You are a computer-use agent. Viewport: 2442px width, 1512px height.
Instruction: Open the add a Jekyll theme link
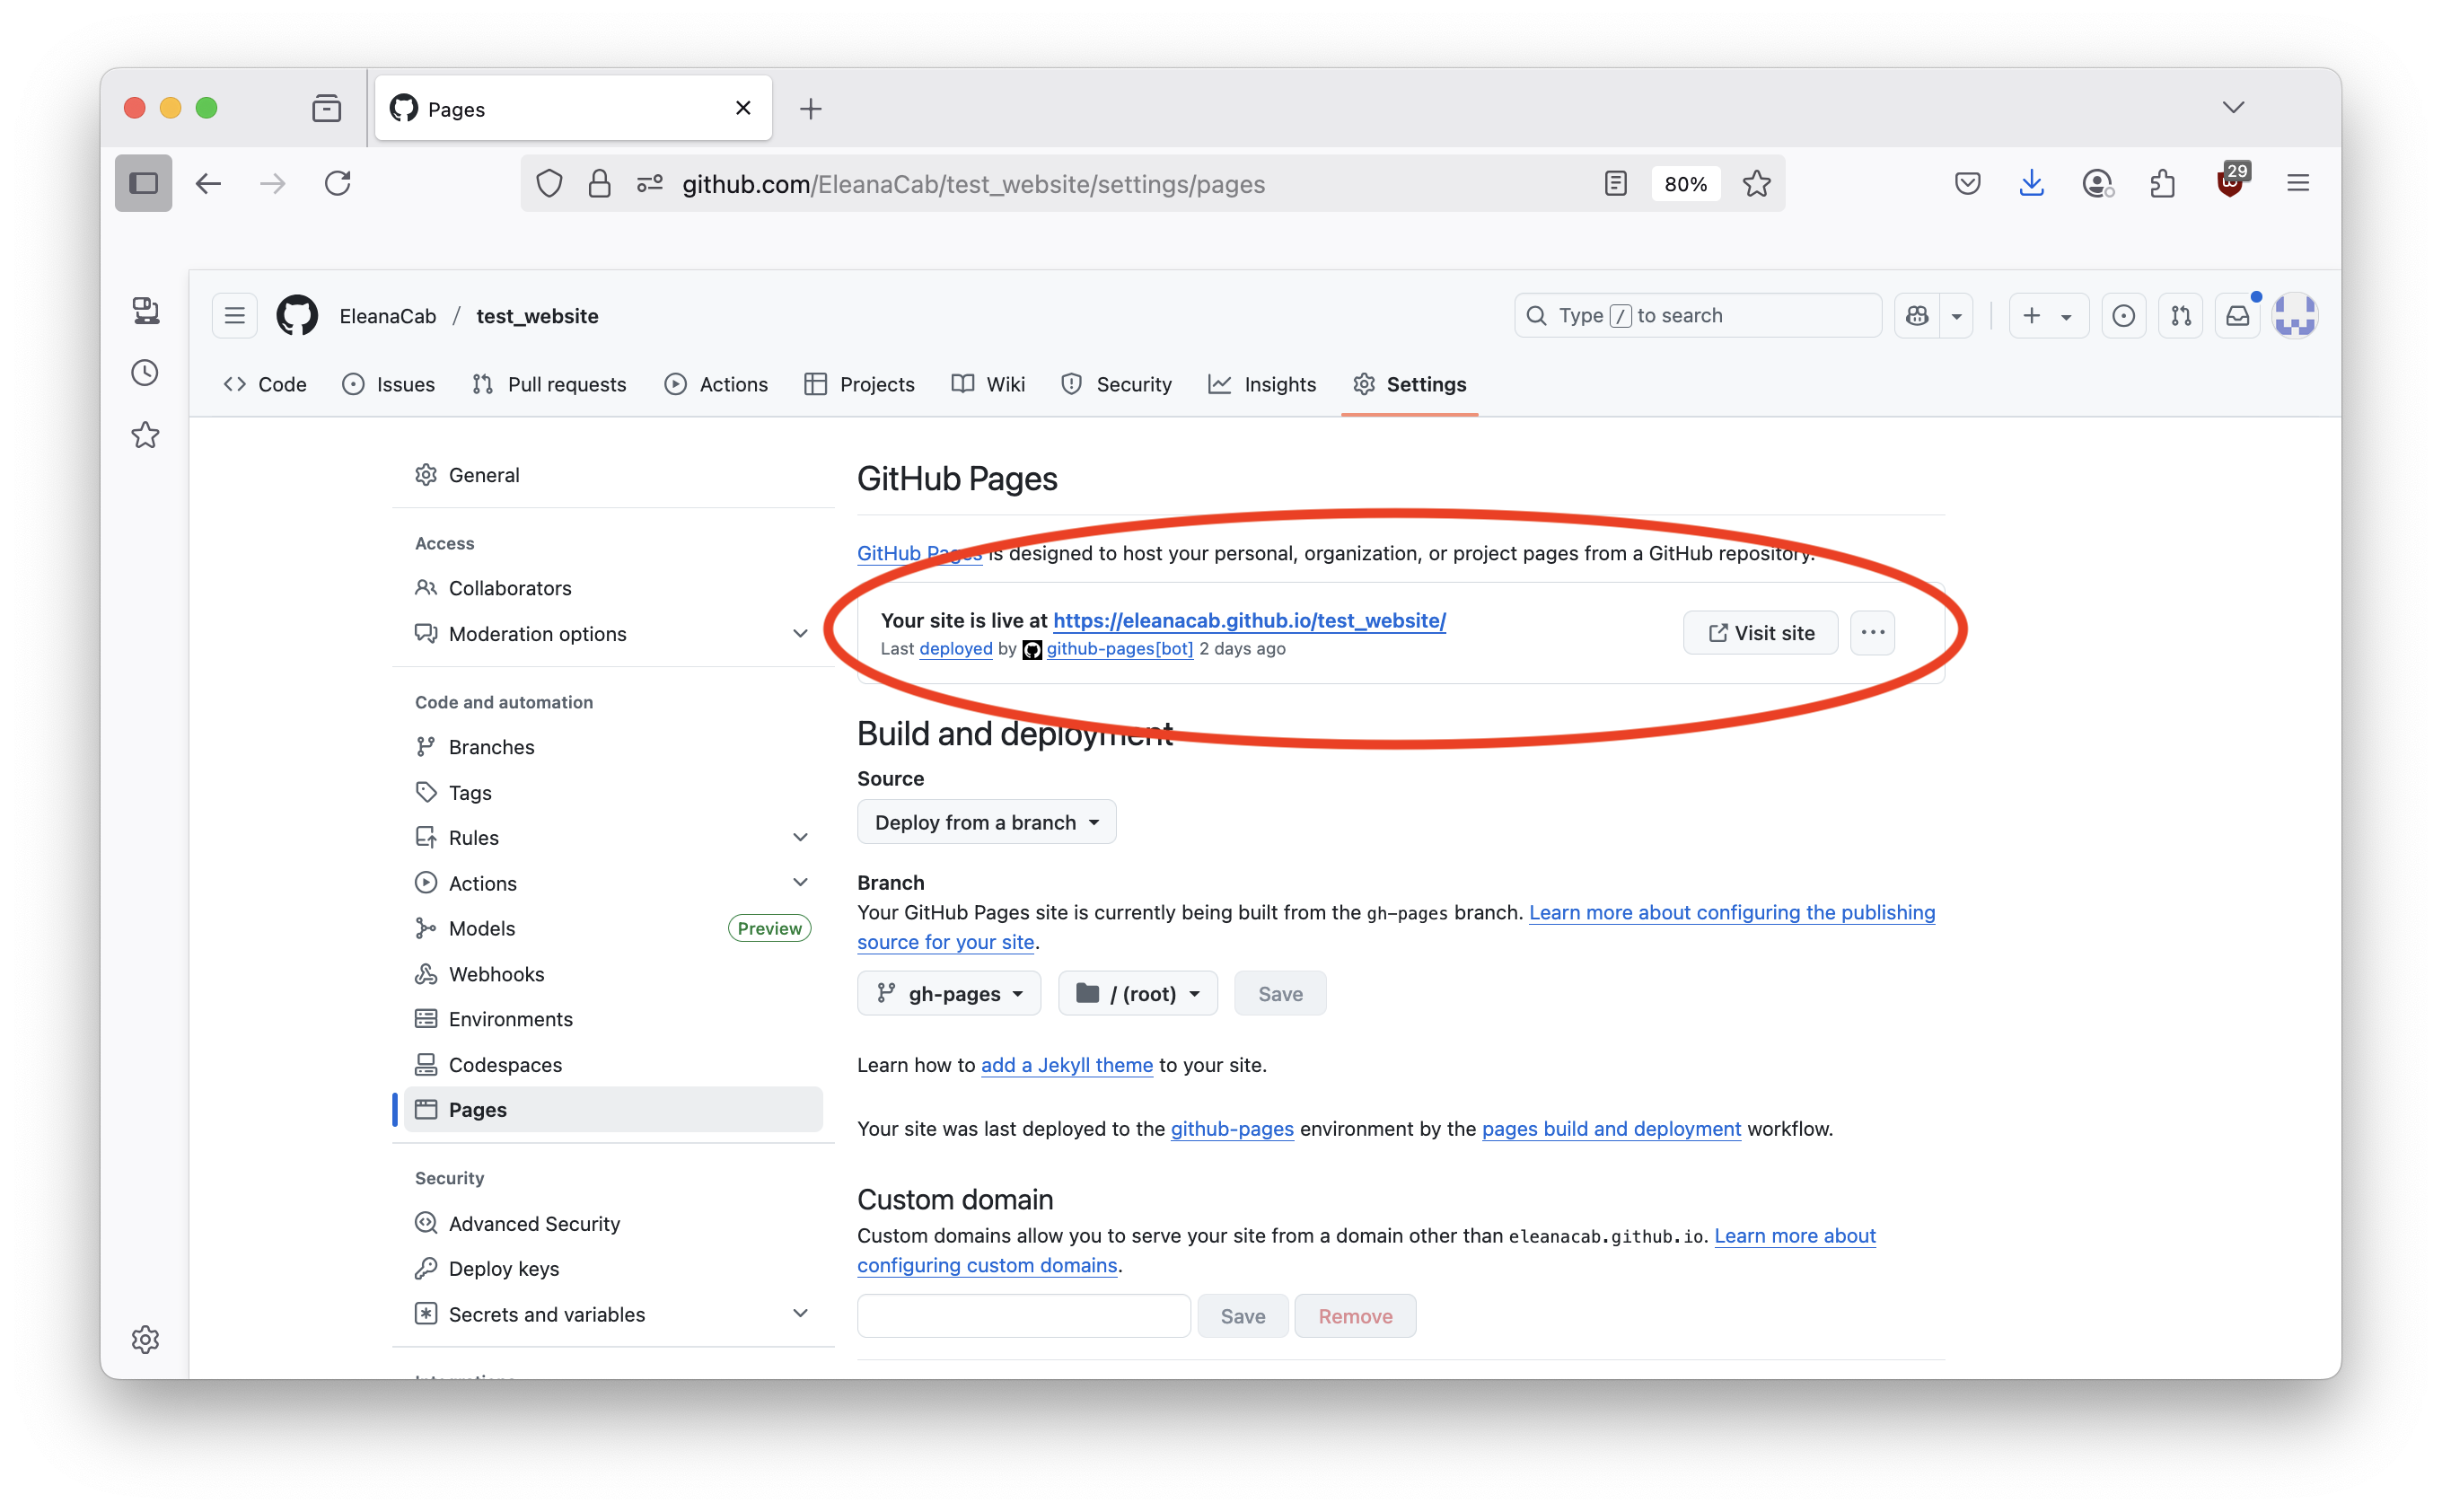[x=1066, y=1065]
